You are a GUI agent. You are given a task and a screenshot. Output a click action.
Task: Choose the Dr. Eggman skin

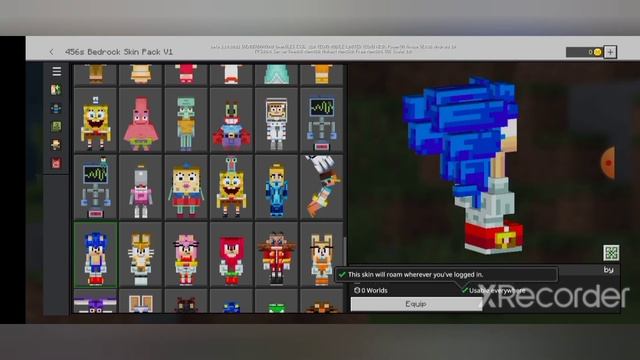point(276,255)
